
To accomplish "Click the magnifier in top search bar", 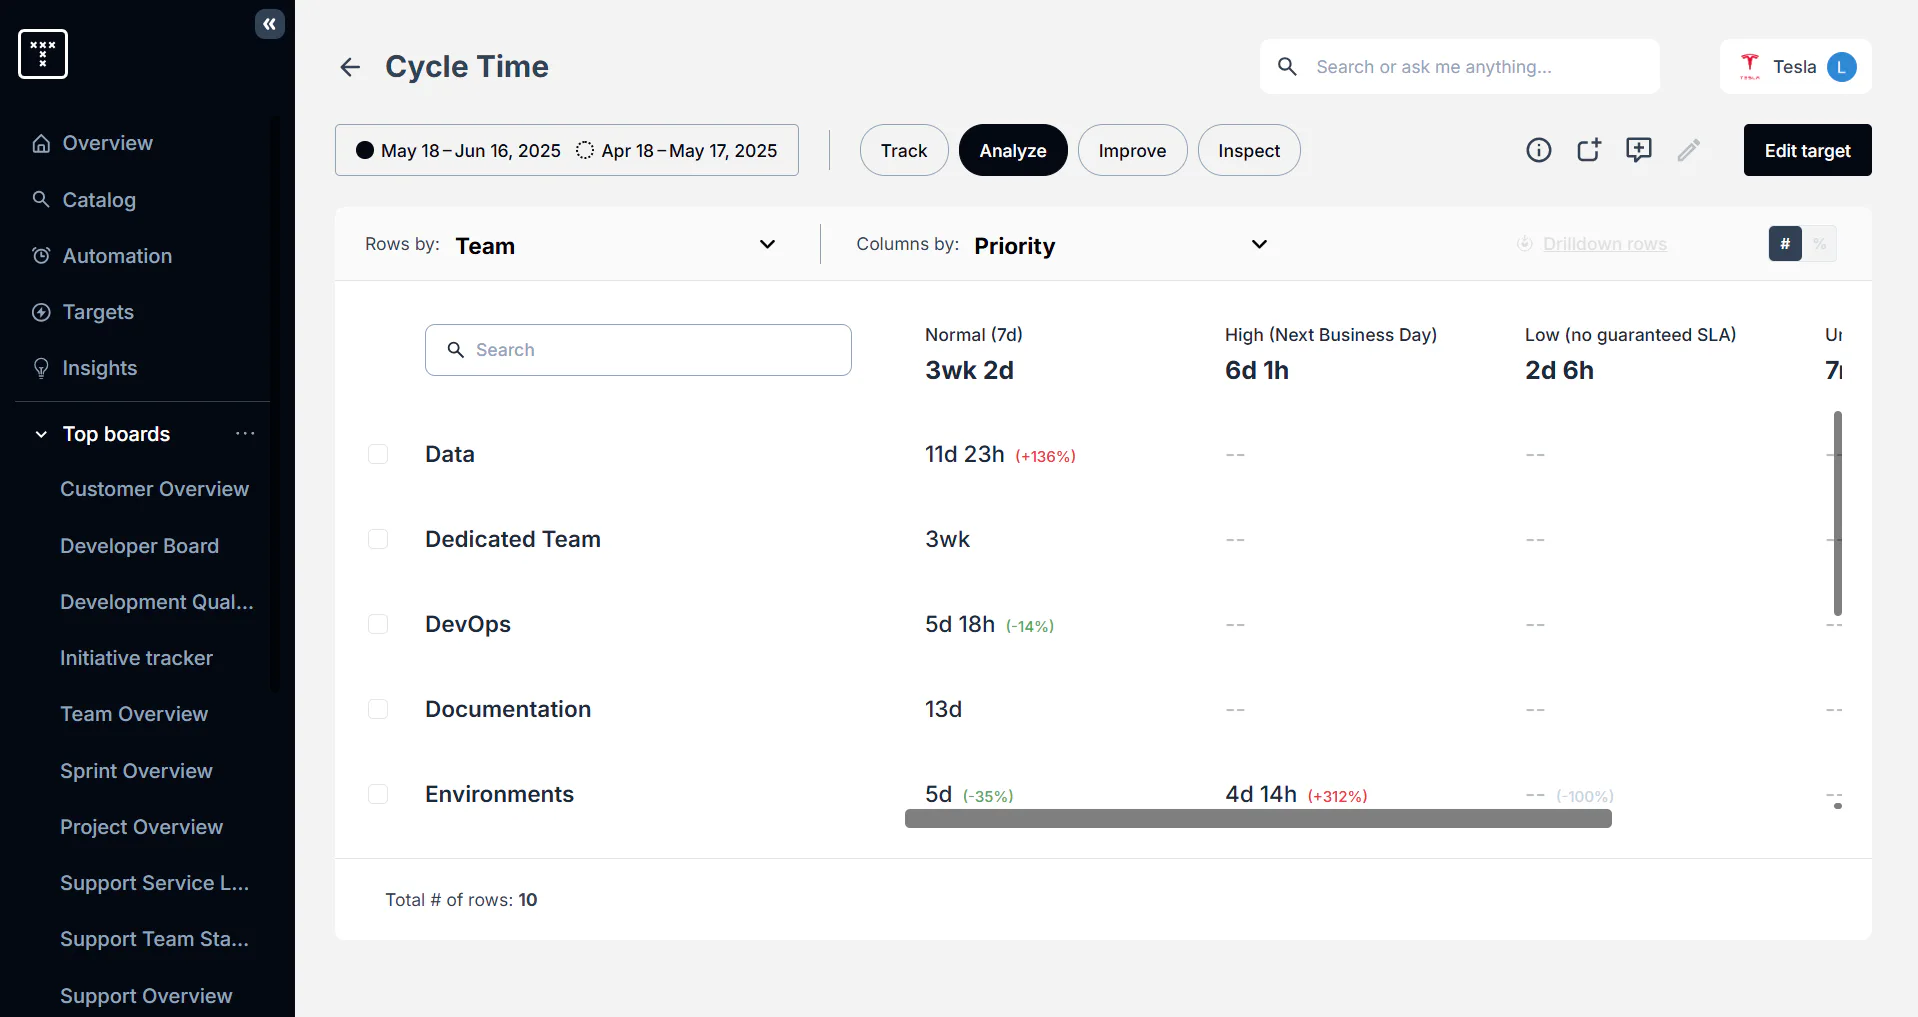I will tap(1288, 67).
